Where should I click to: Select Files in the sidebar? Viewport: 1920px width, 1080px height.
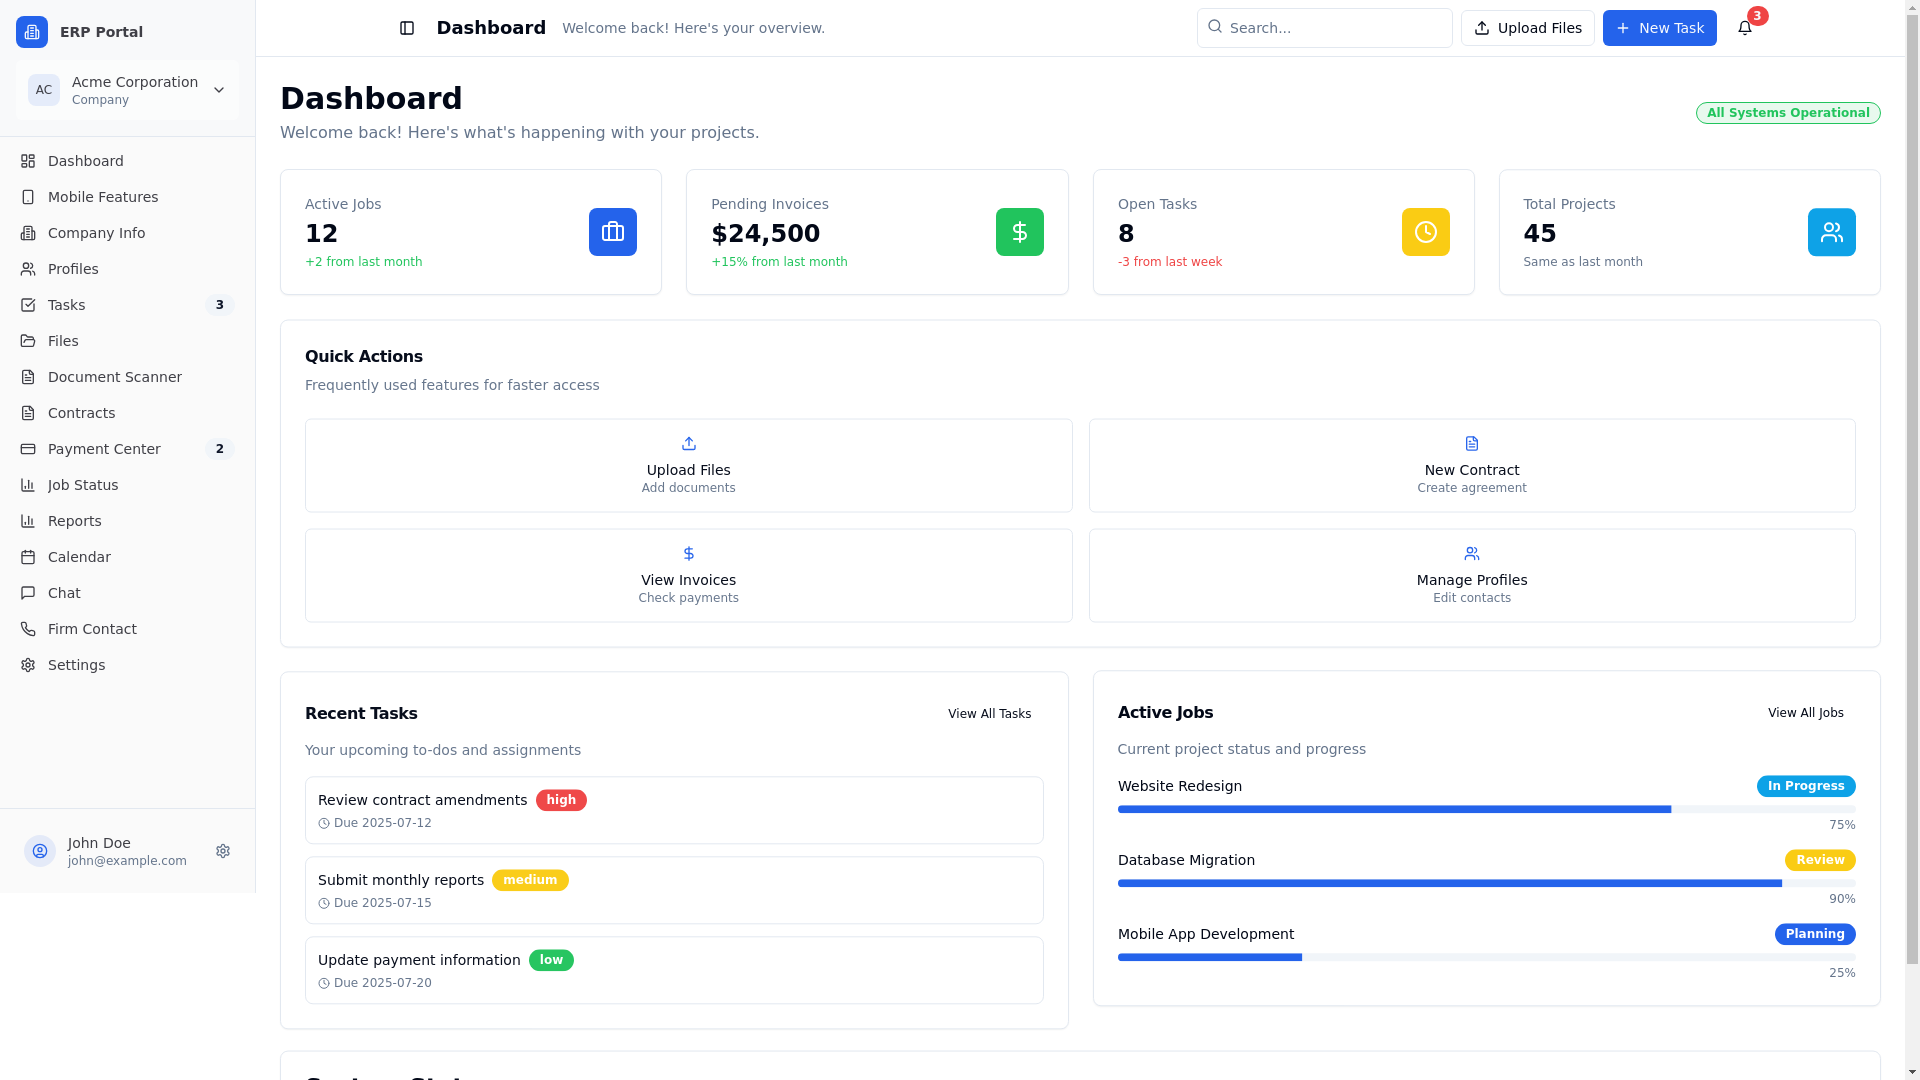[127, 341]
